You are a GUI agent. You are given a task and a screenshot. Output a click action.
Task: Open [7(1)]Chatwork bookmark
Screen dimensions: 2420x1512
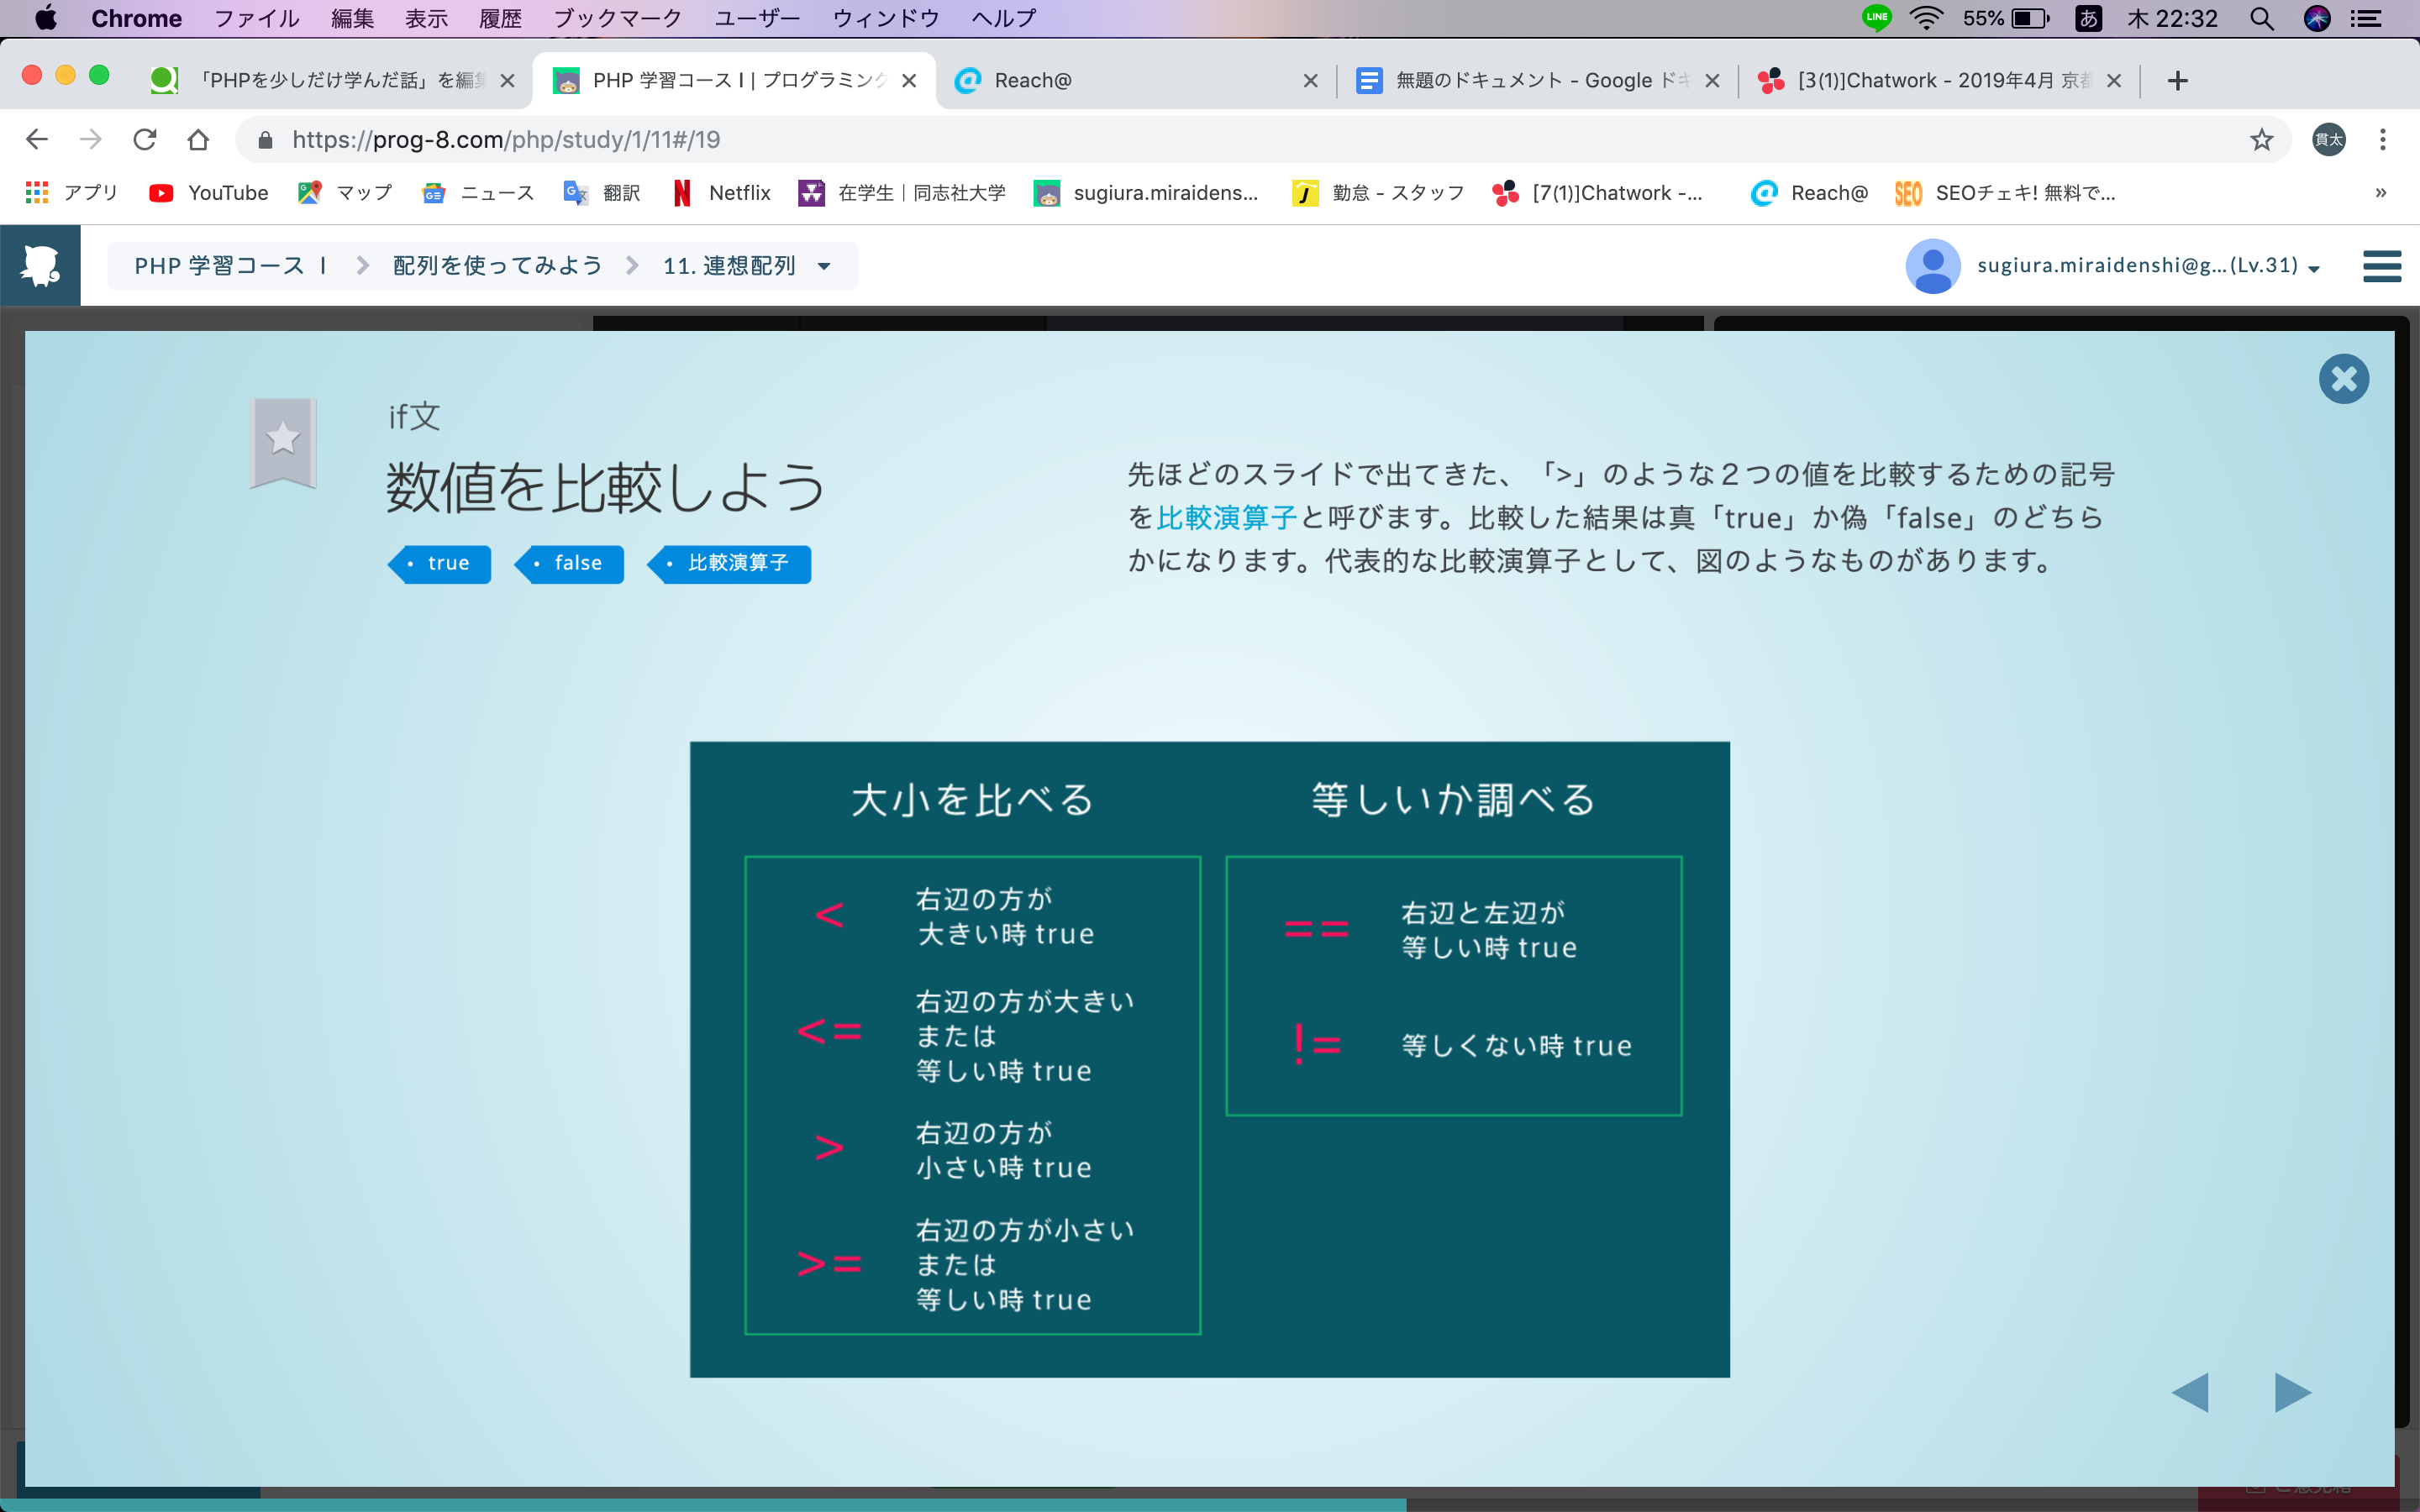click(x=1597, y=193)
